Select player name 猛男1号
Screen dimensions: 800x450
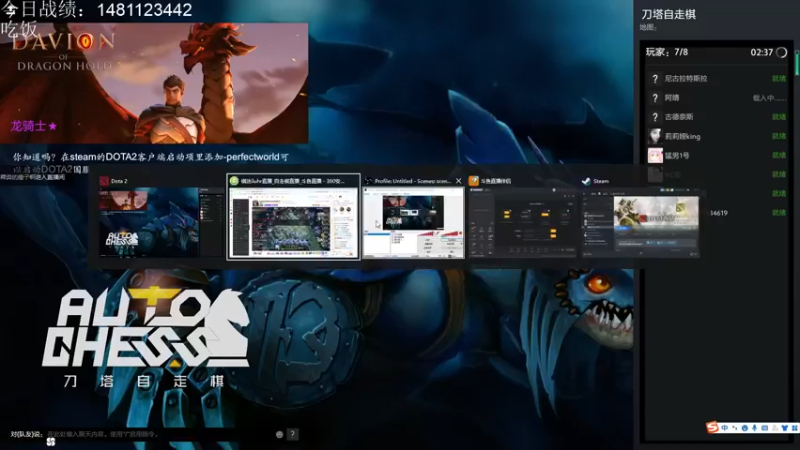point(677,155)
